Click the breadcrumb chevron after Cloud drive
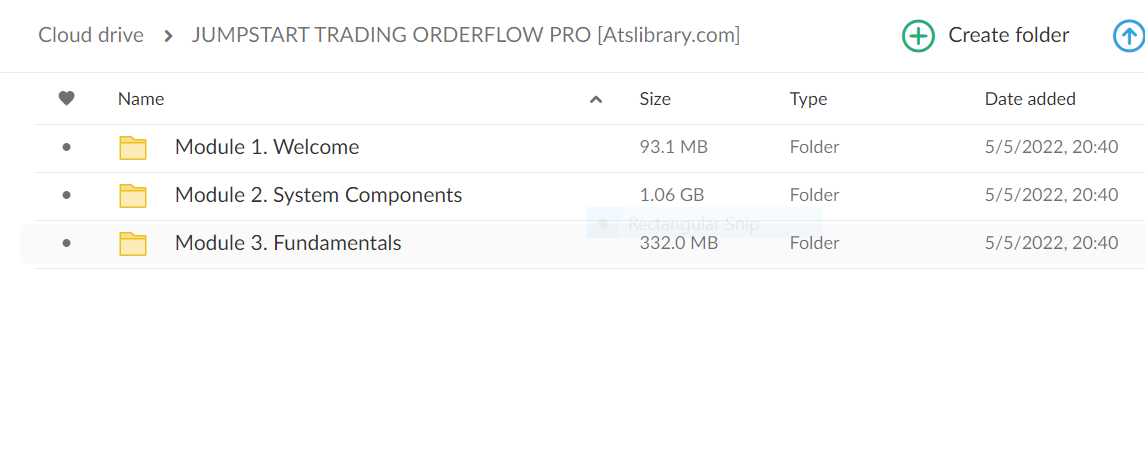 (168, 35)
